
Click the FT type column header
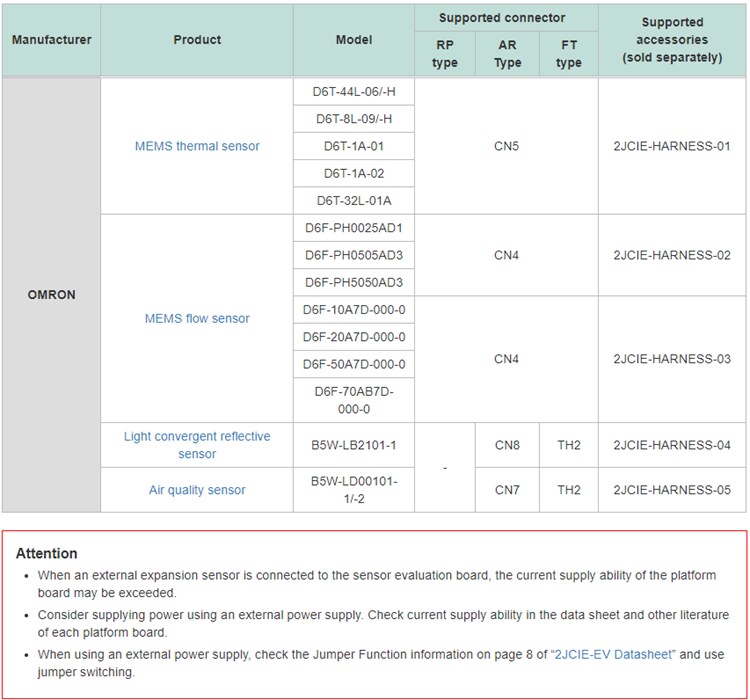click(569, 54)
